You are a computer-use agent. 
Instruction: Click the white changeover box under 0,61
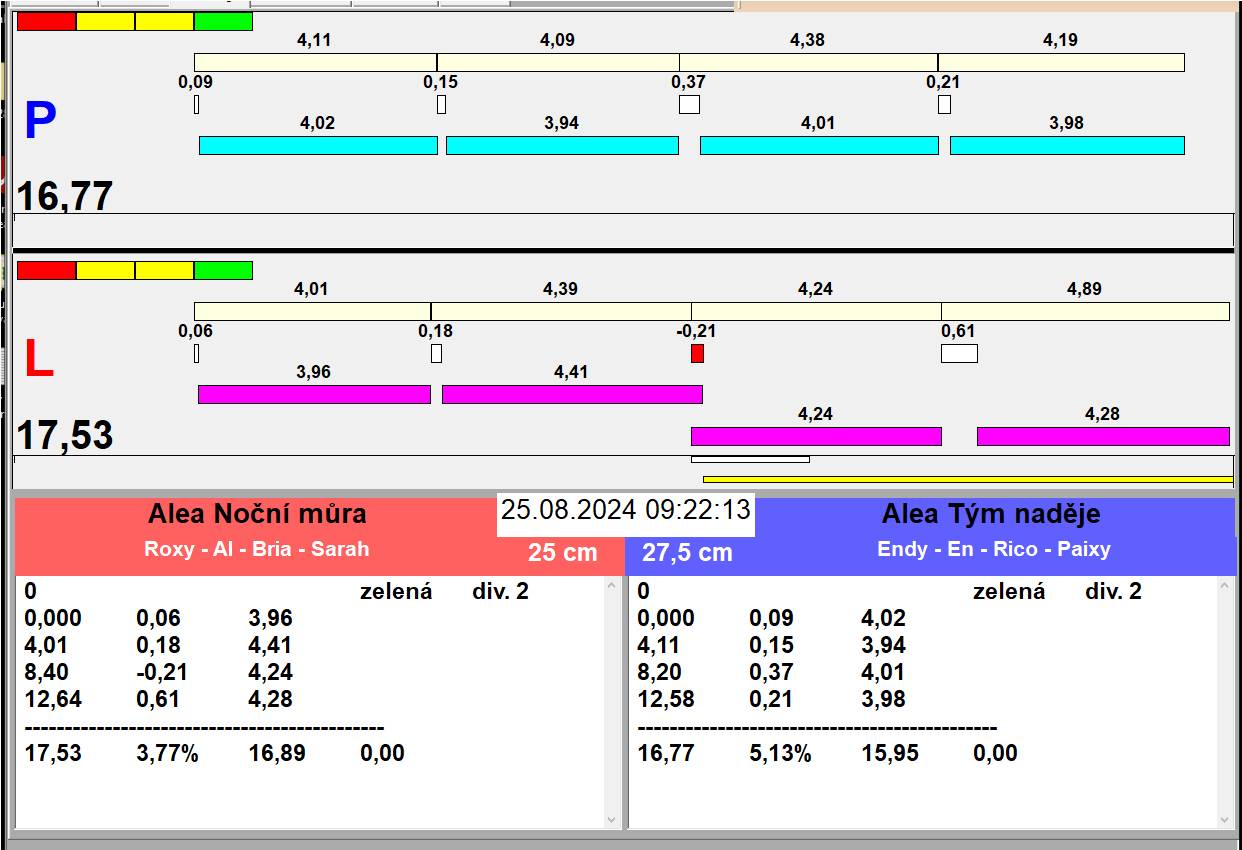(x=959, y=353)
